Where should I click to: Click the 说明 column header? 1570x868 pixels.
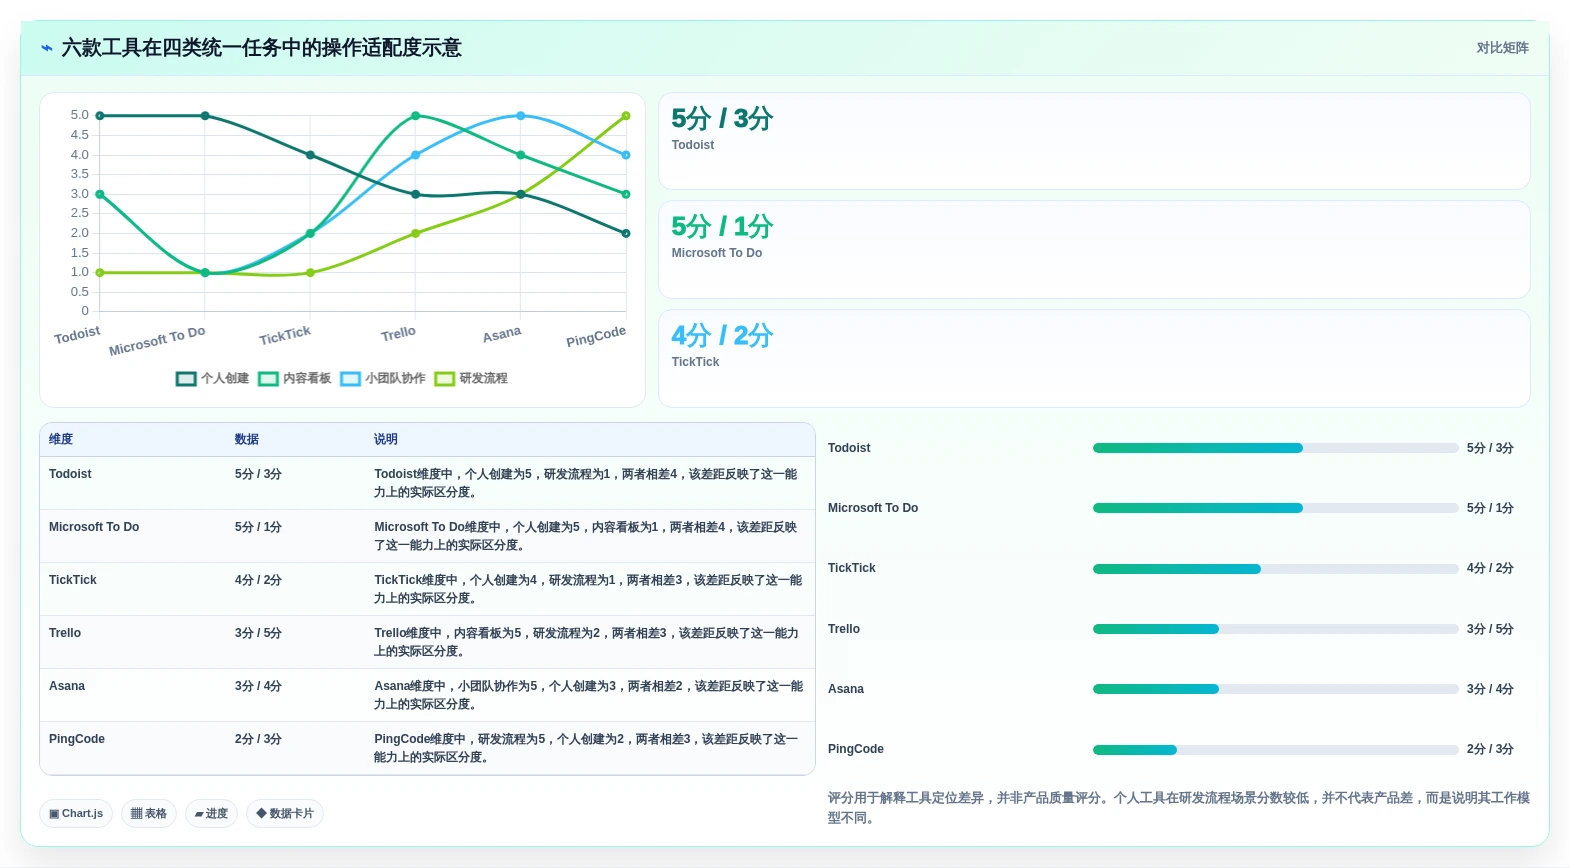(x=386, y=439)
